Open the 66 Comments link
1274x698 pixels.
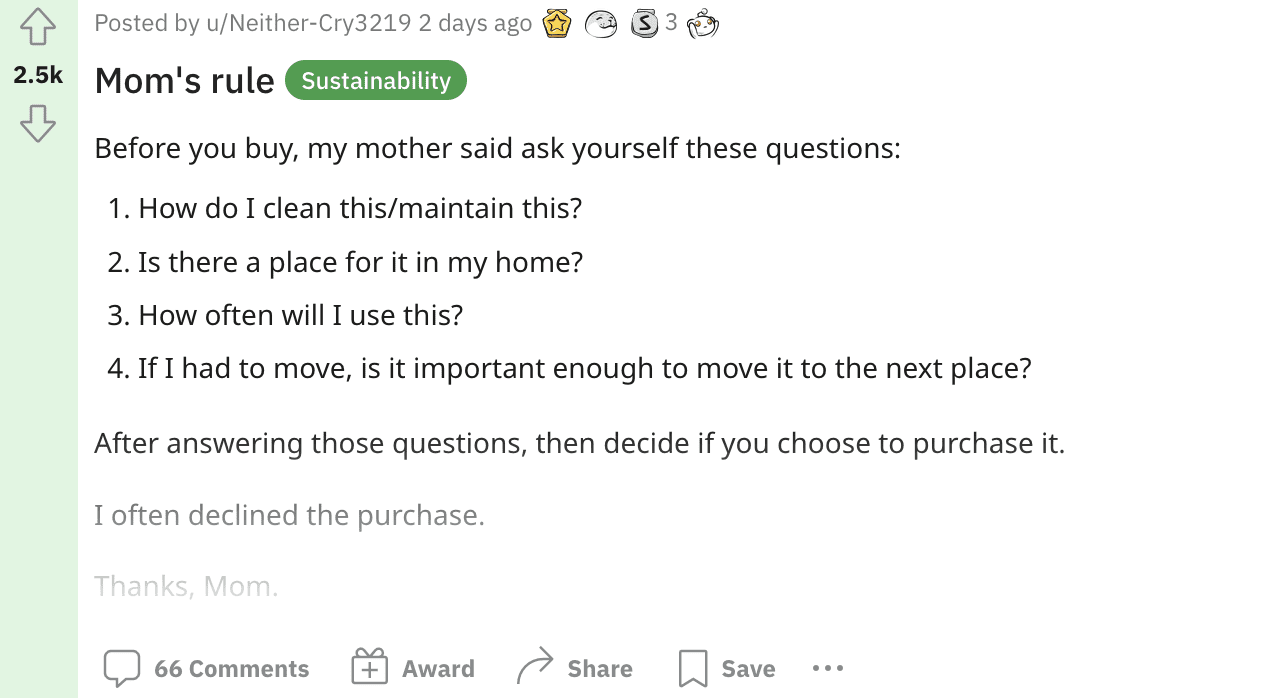(x=231, y=668)
